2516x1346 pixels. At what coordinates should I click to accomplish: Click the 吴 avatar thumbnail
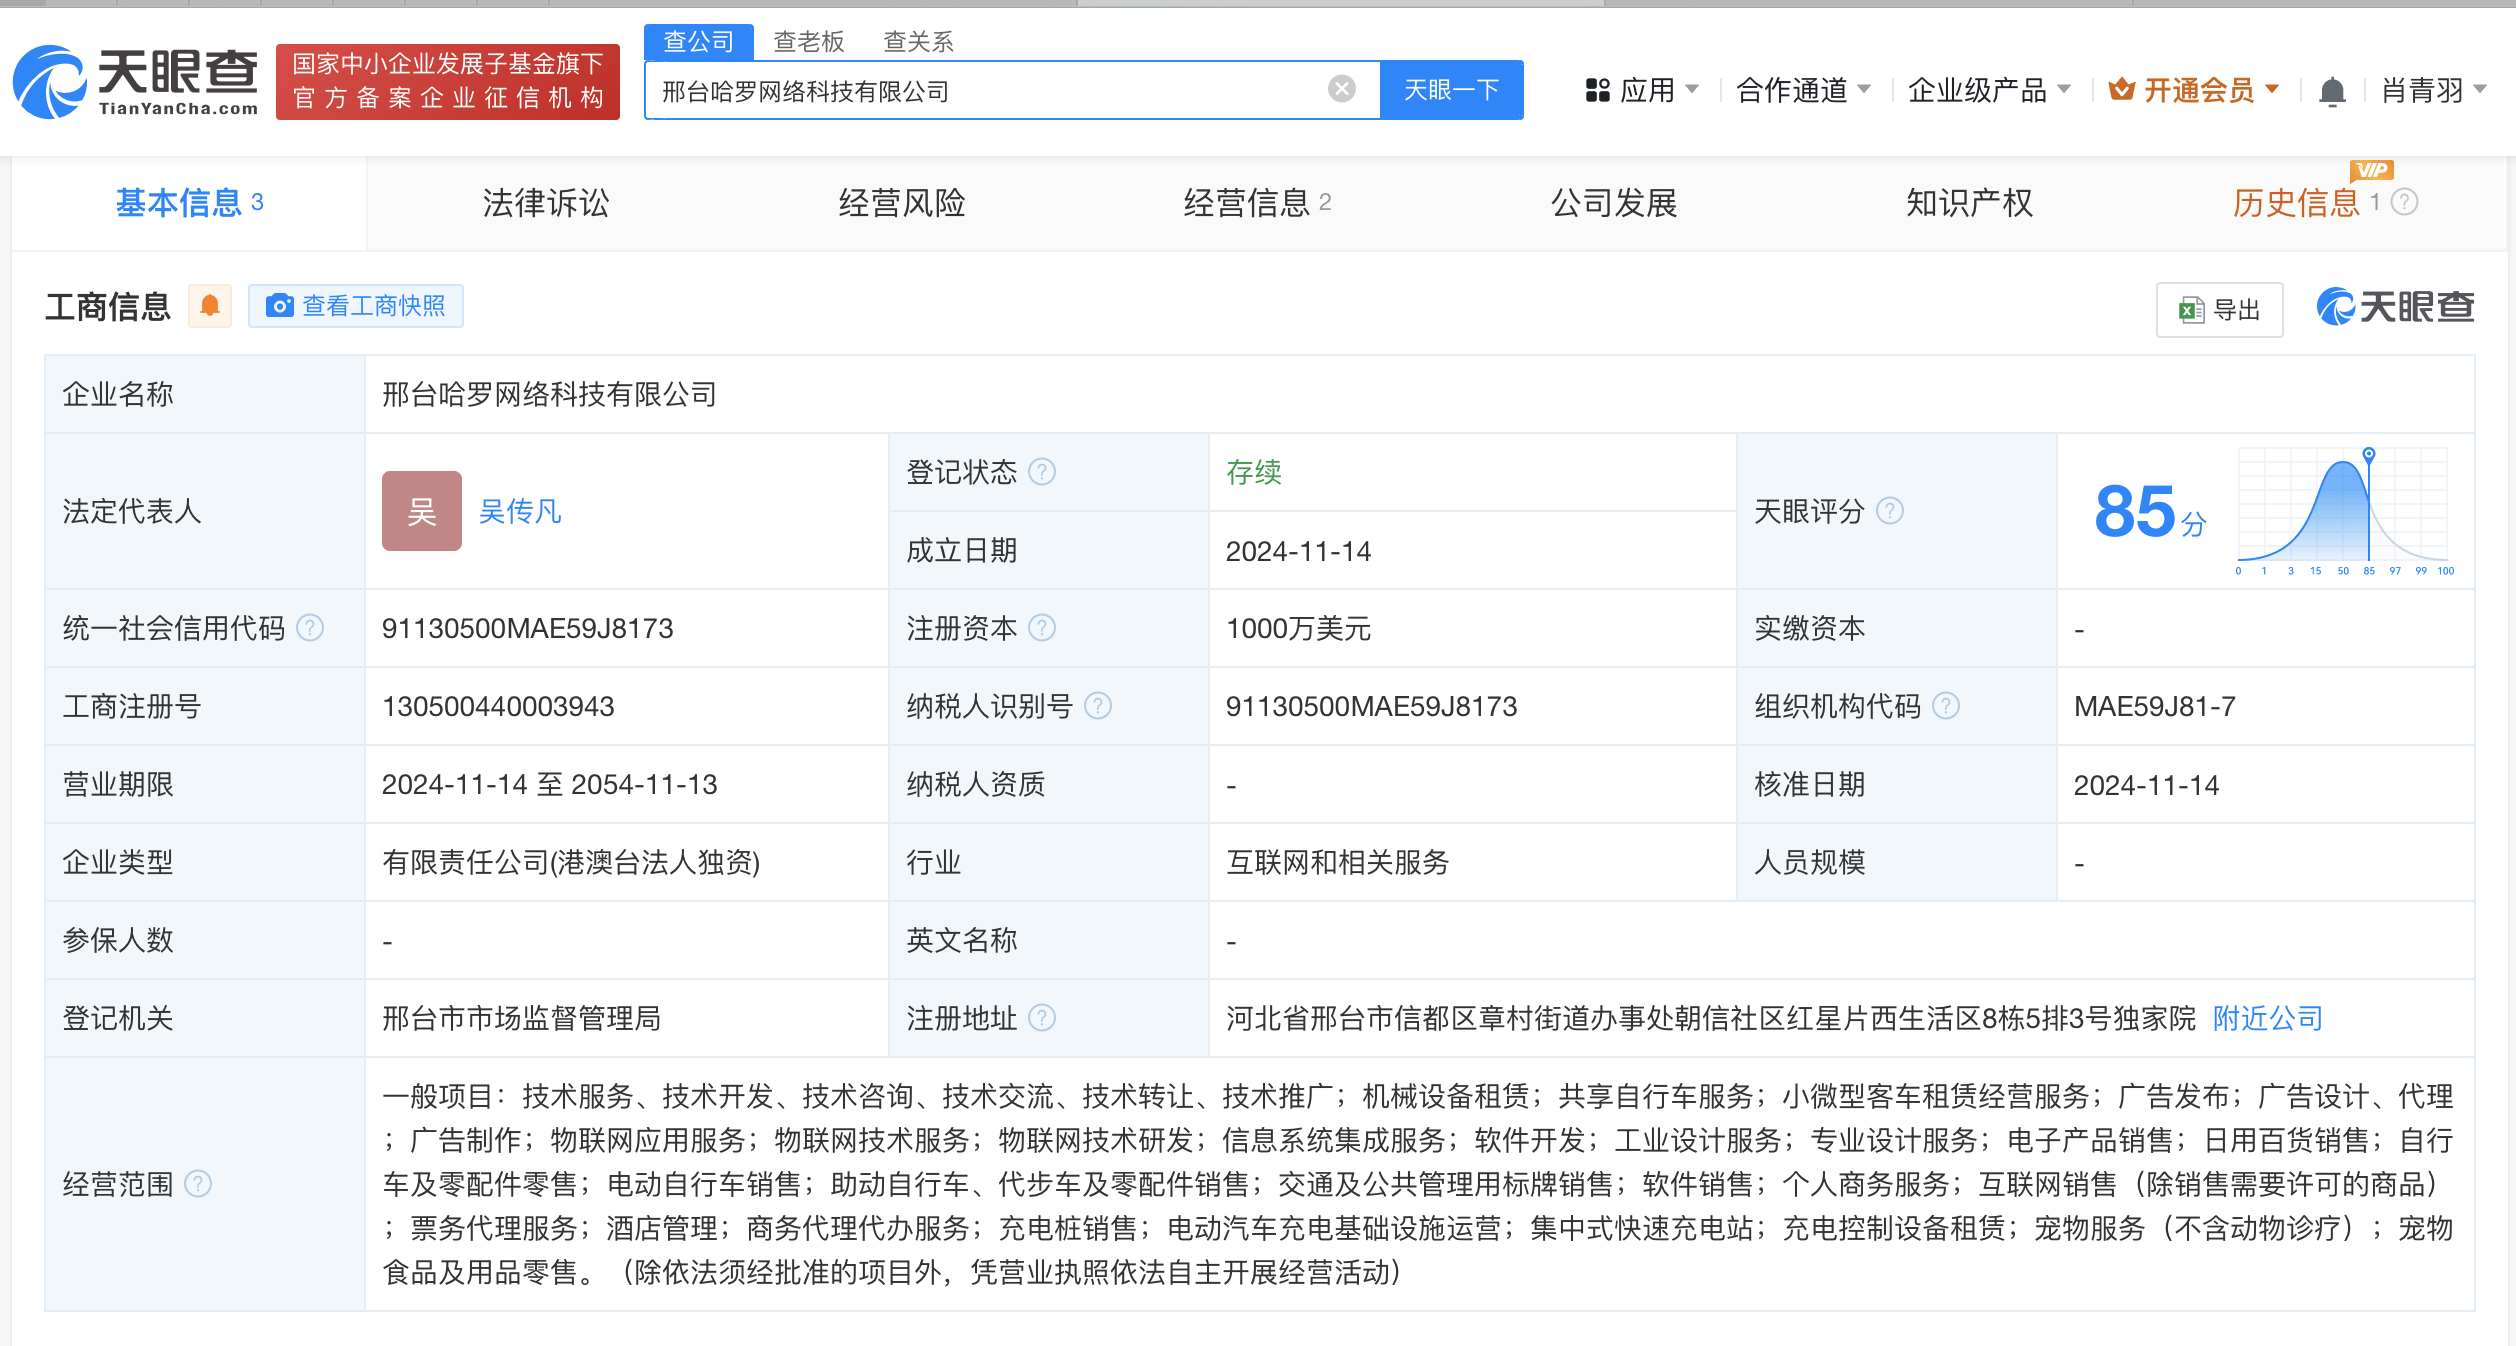point(421,511)
